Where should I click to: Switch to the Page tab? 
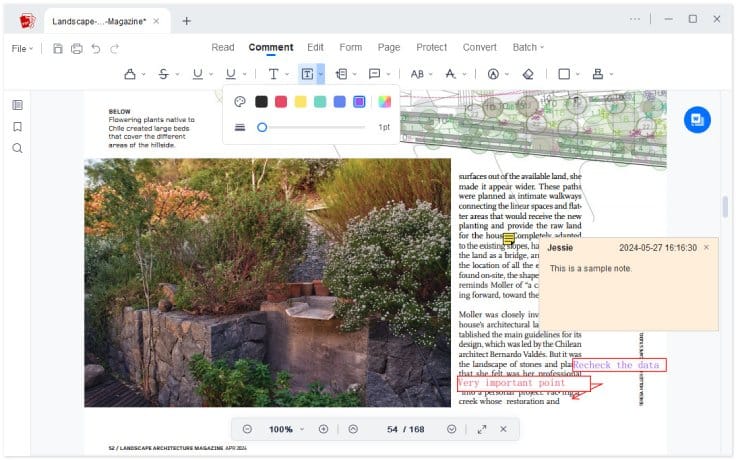pyautogui.click(x=389, y=47)
